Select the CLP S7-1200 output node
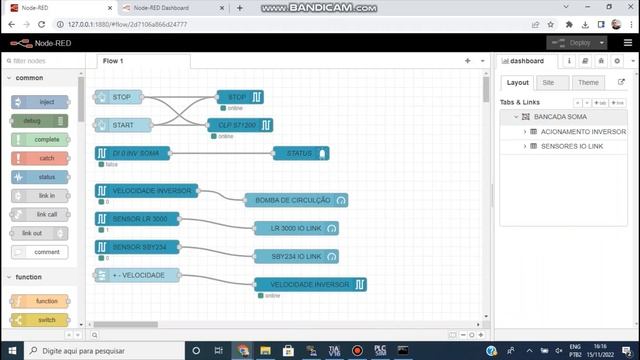Screen dimensions: 640x360 pos(240,125)
